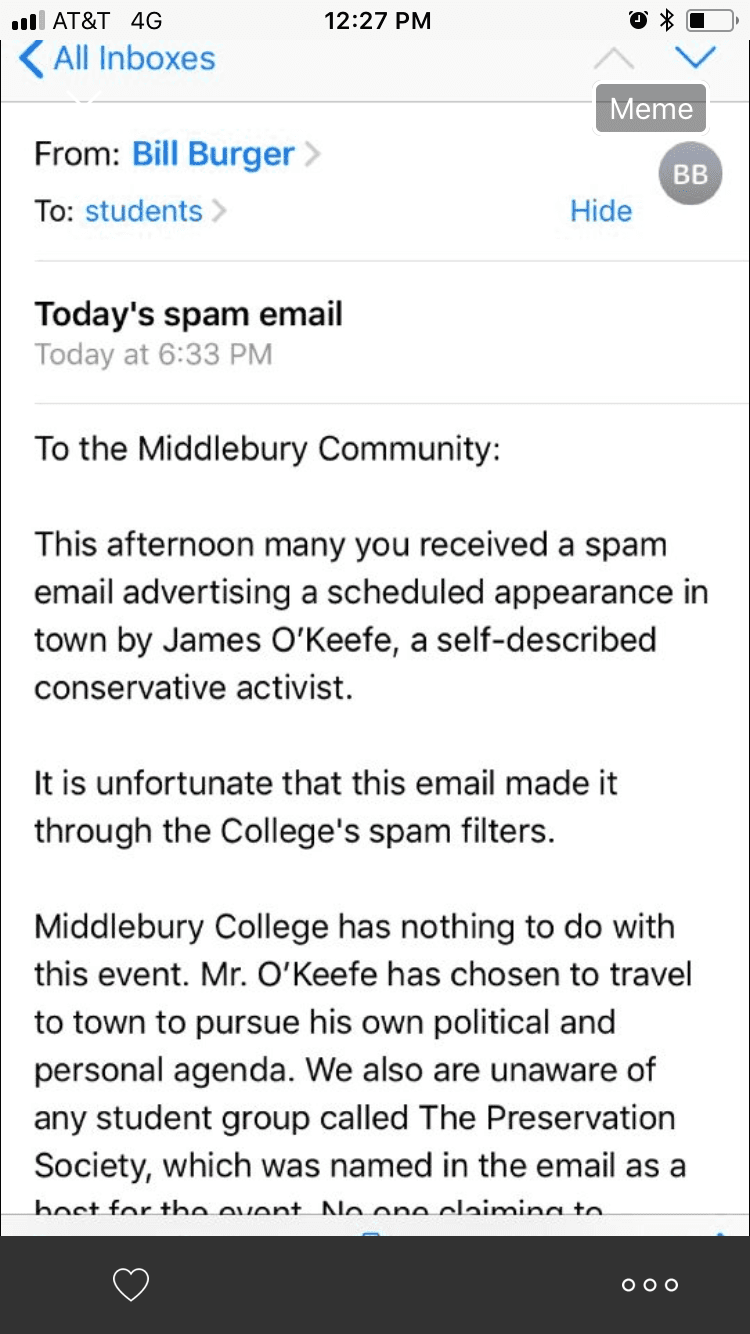The height and width of the screenshot is (1334, 750).
Task: Tap the heart icon to like
Action: pyautogui.click(x=131, y=1284)
